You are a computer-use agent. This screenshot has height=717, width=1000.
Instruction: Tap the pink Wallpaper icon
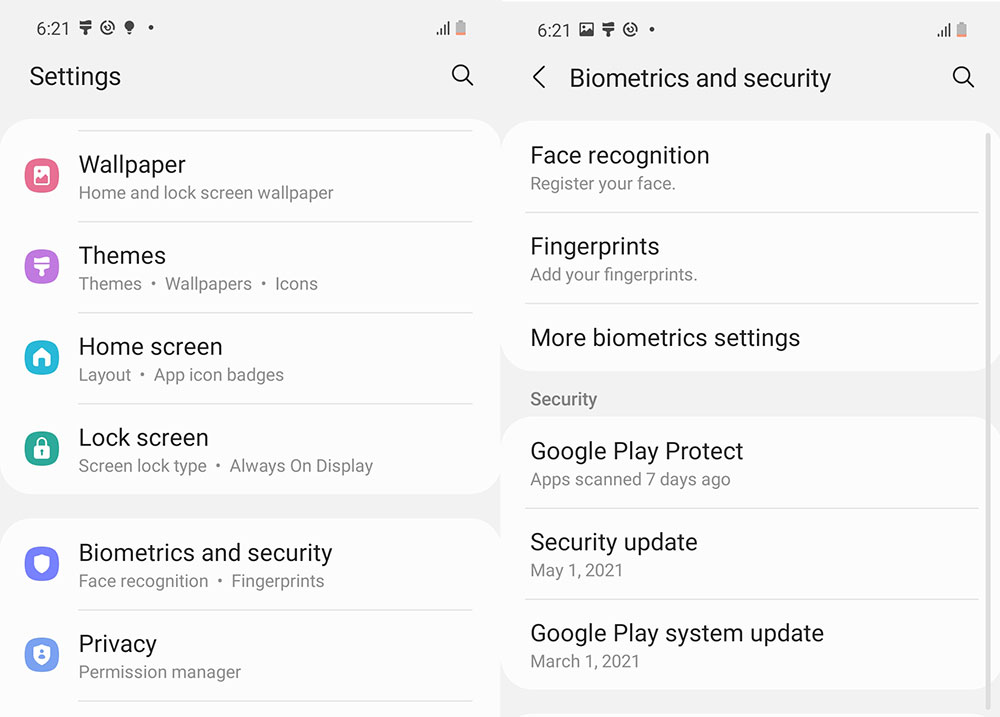[x=42, y=175]
